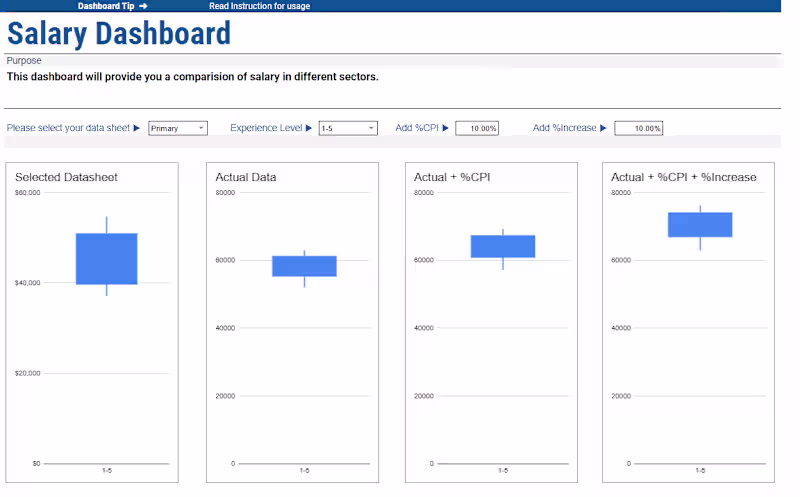
Task: Click the Add %Increase input field
Action: tap(638, 128)
